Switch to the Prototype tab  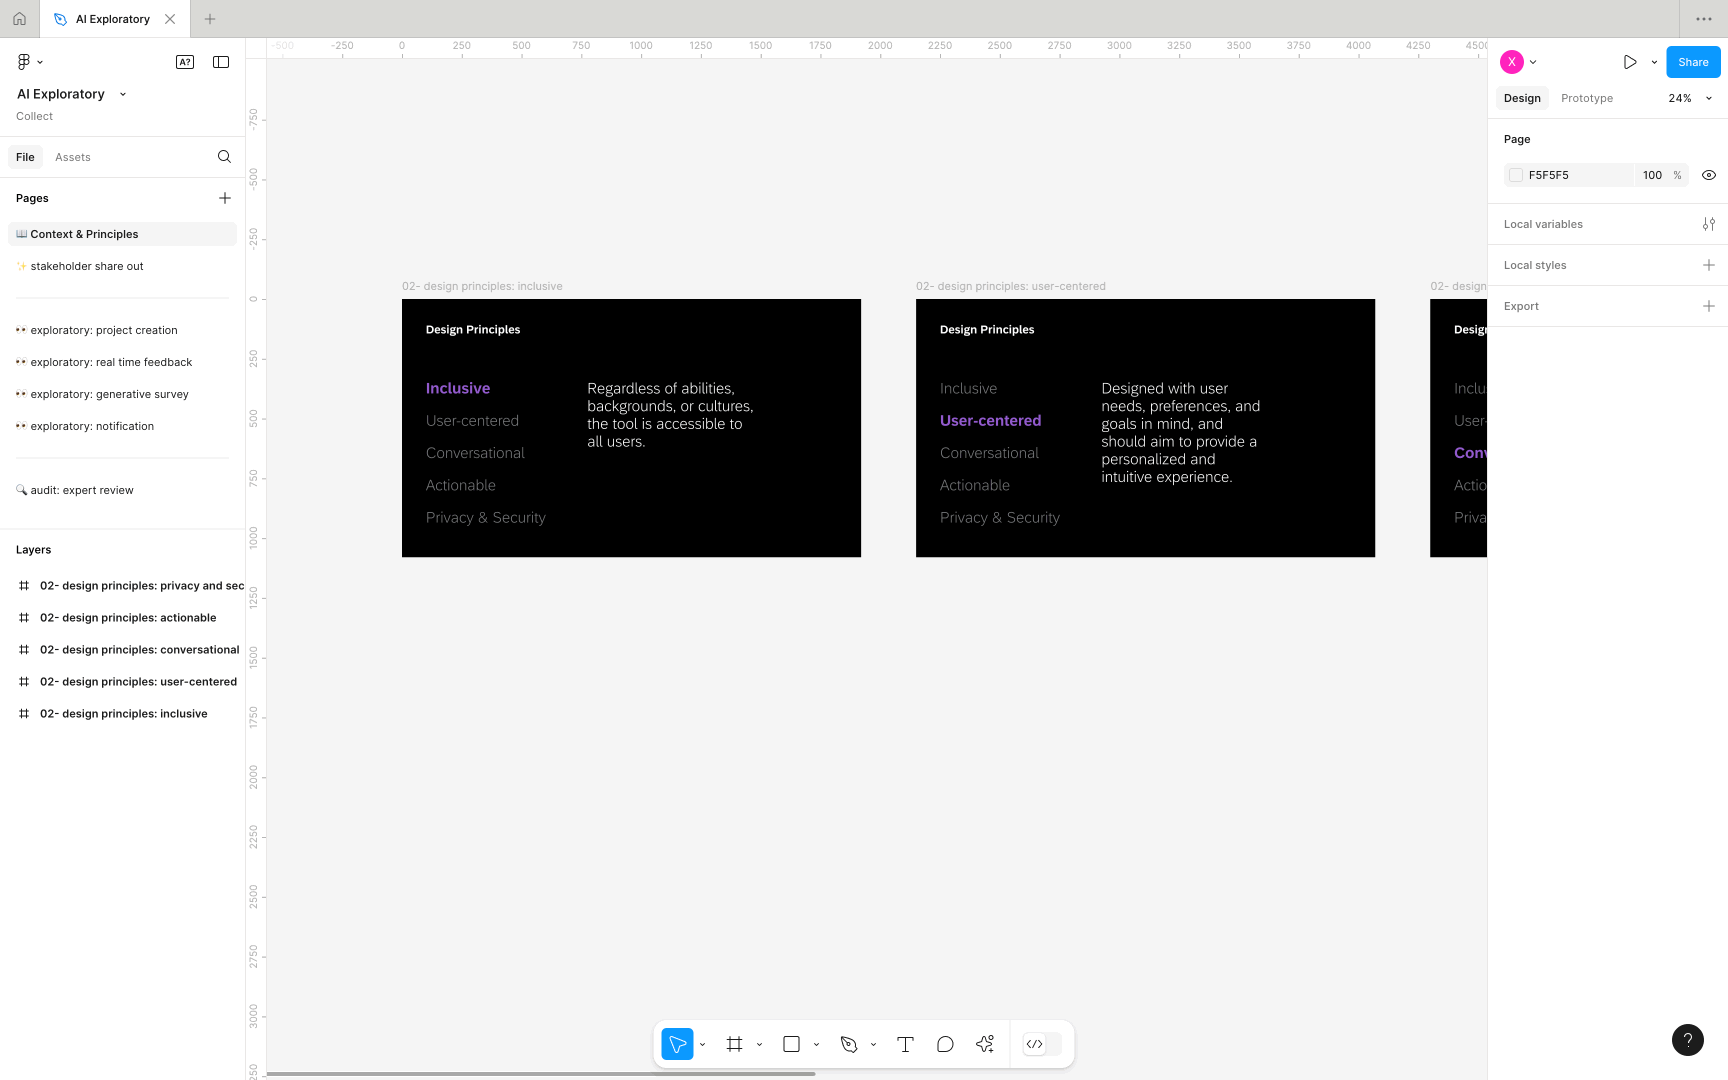pyautogui.click(x=1587, y=98)
